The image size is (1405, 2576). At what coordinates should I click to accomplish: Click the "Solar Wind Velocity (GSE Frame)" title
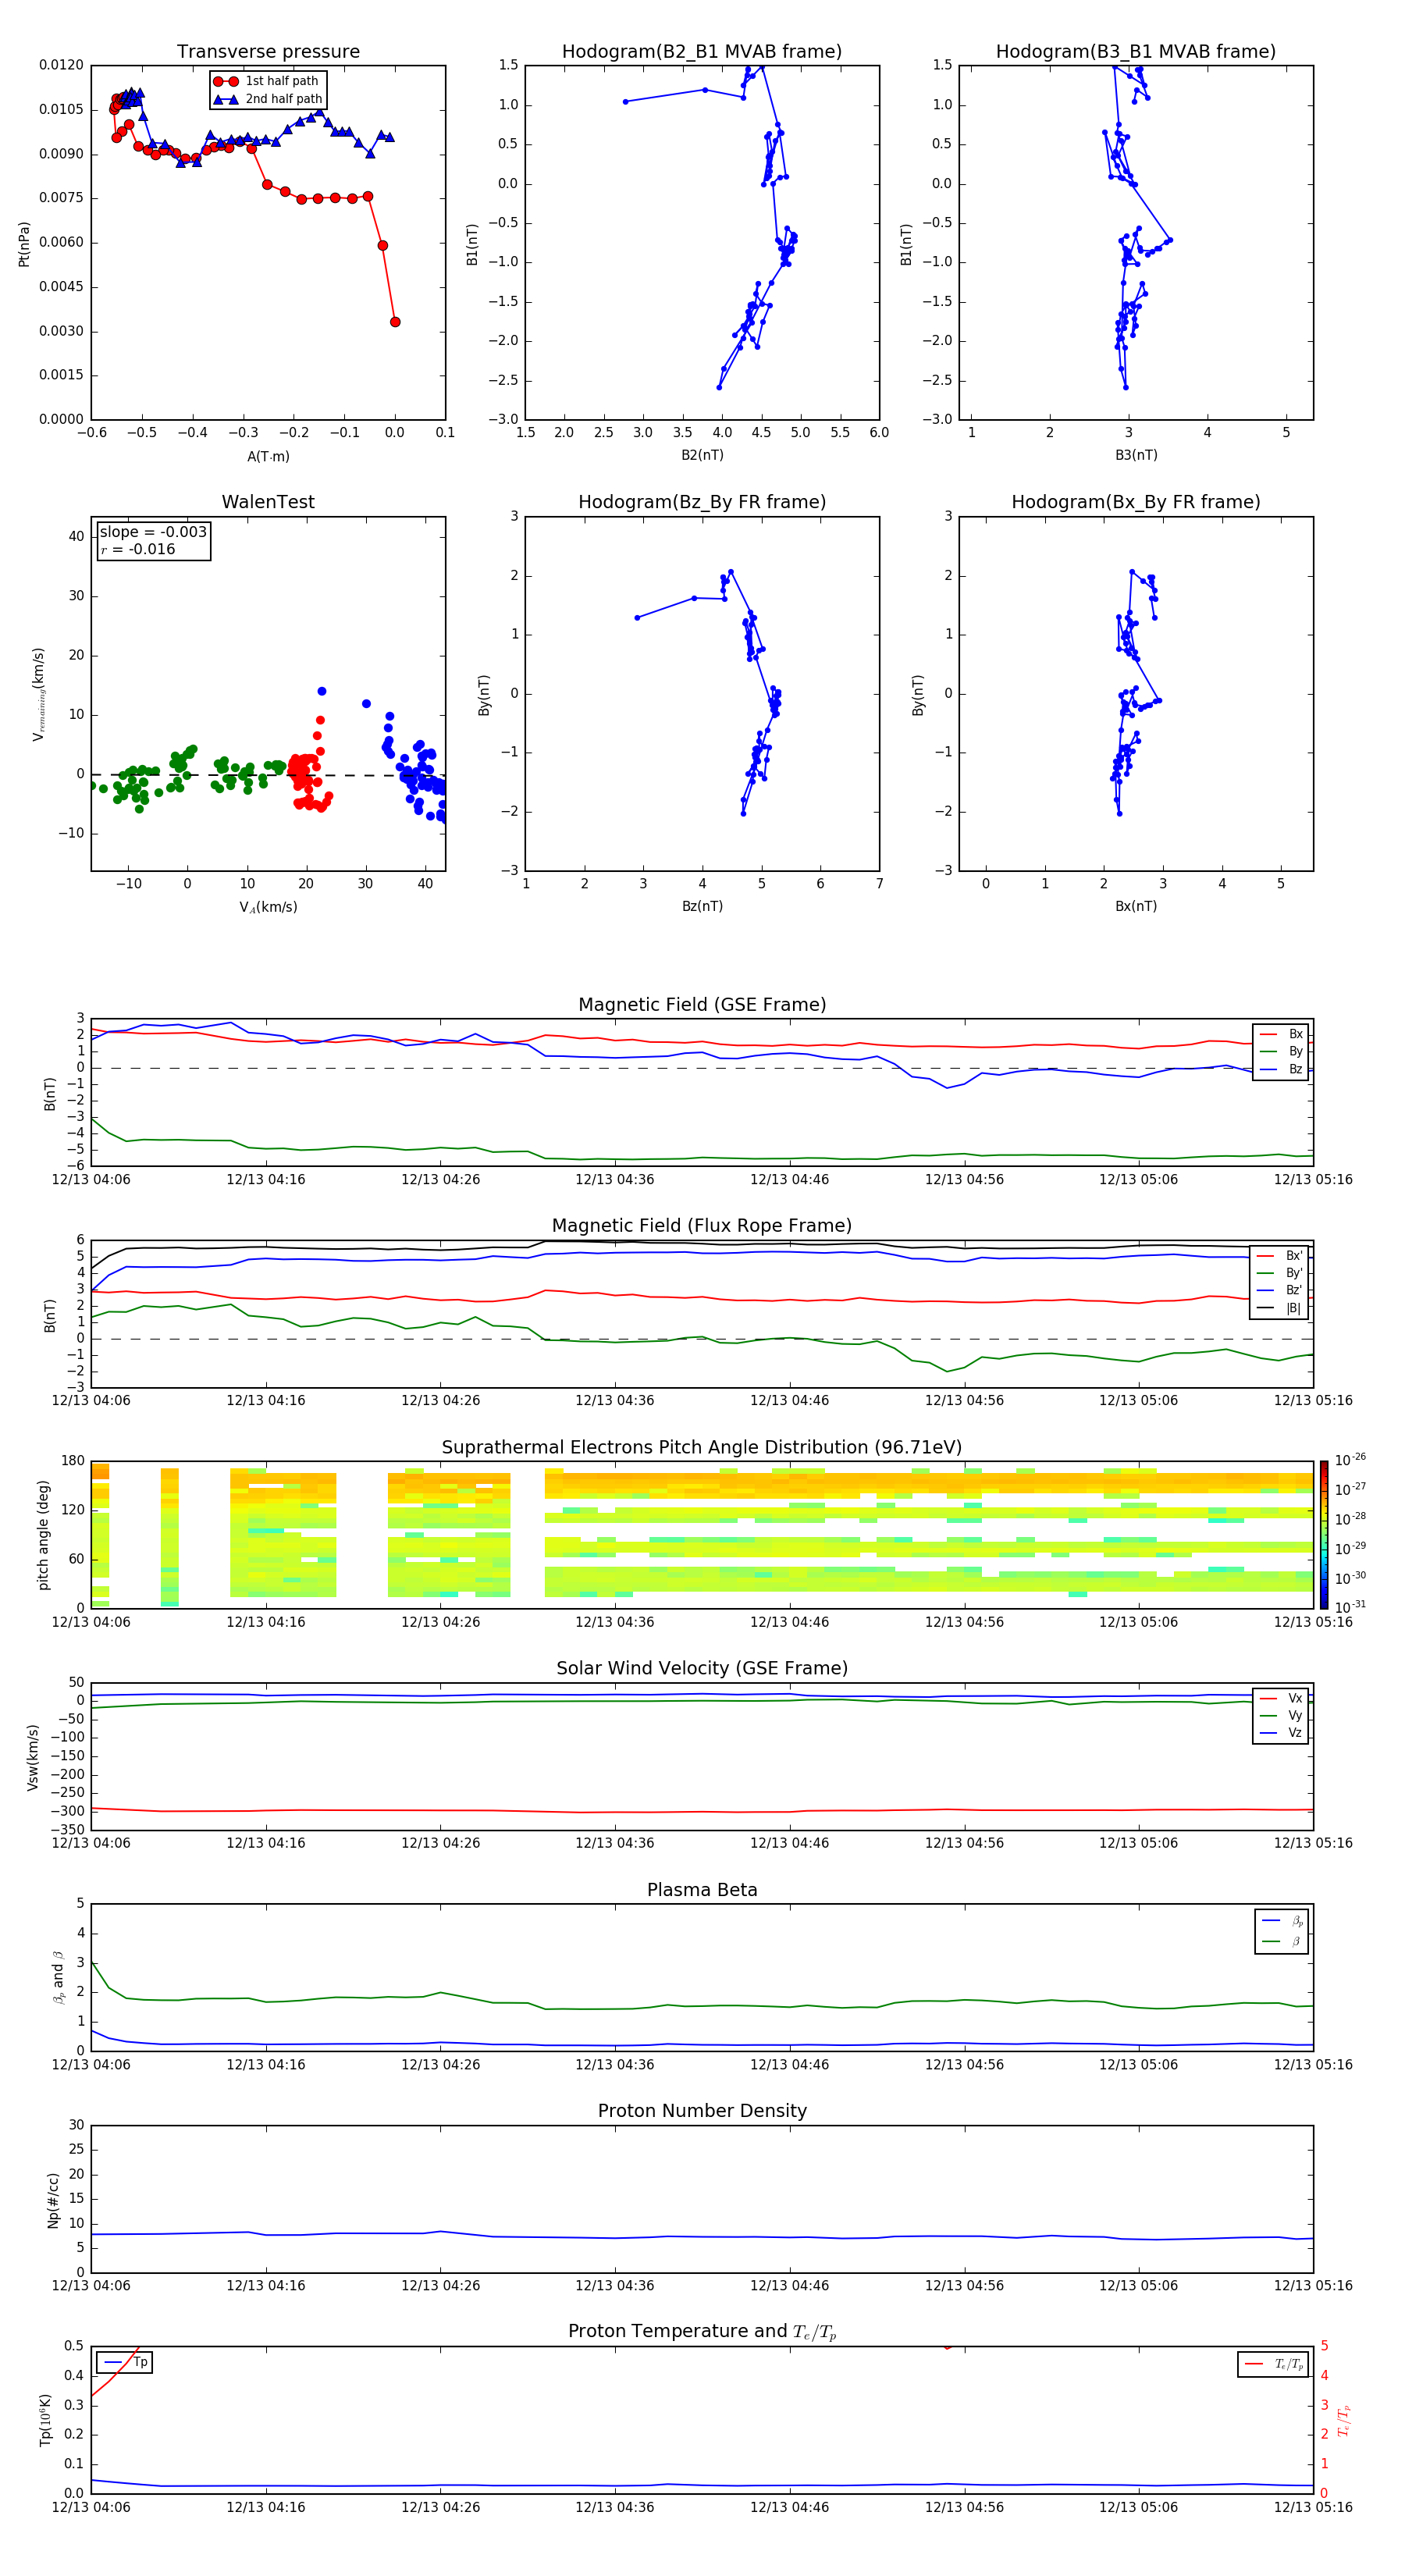click(x=702, y=1669)
